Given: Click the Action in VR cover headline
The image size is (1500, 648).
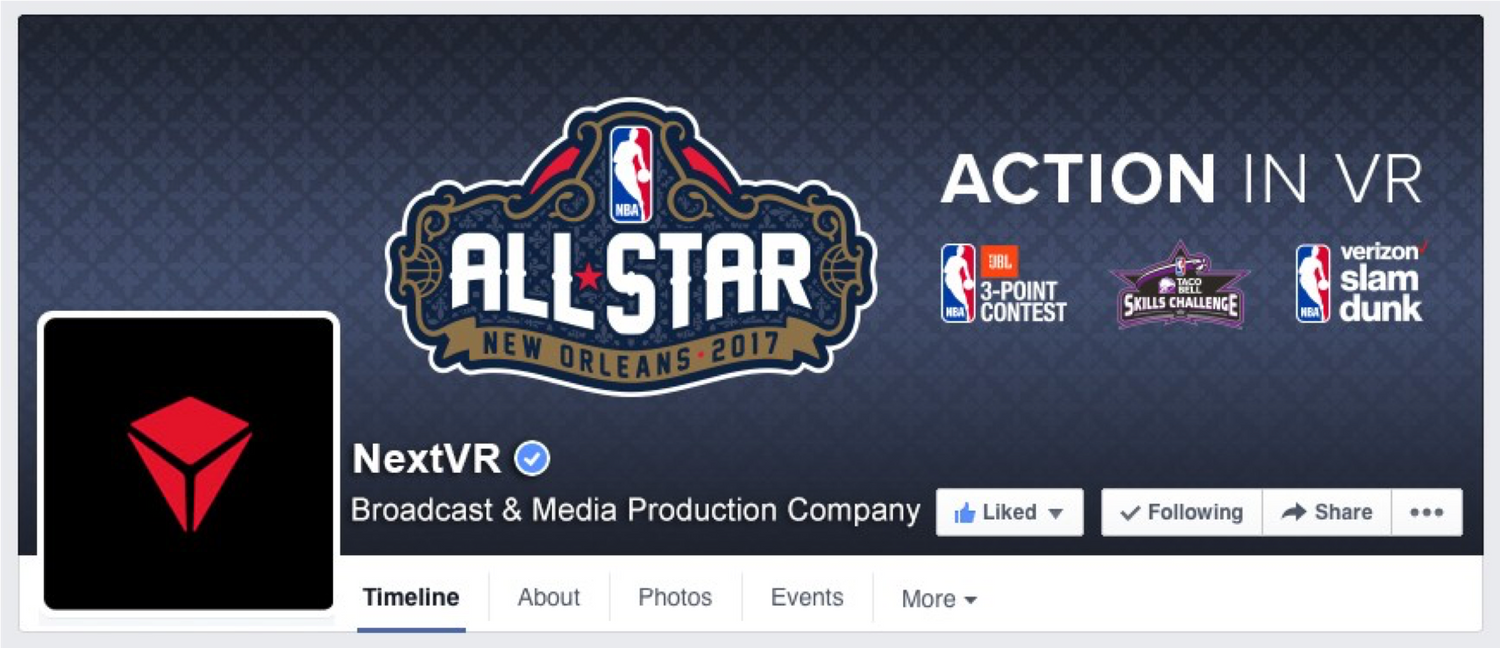Looking at the screenshot, I should click(1182, 180).
